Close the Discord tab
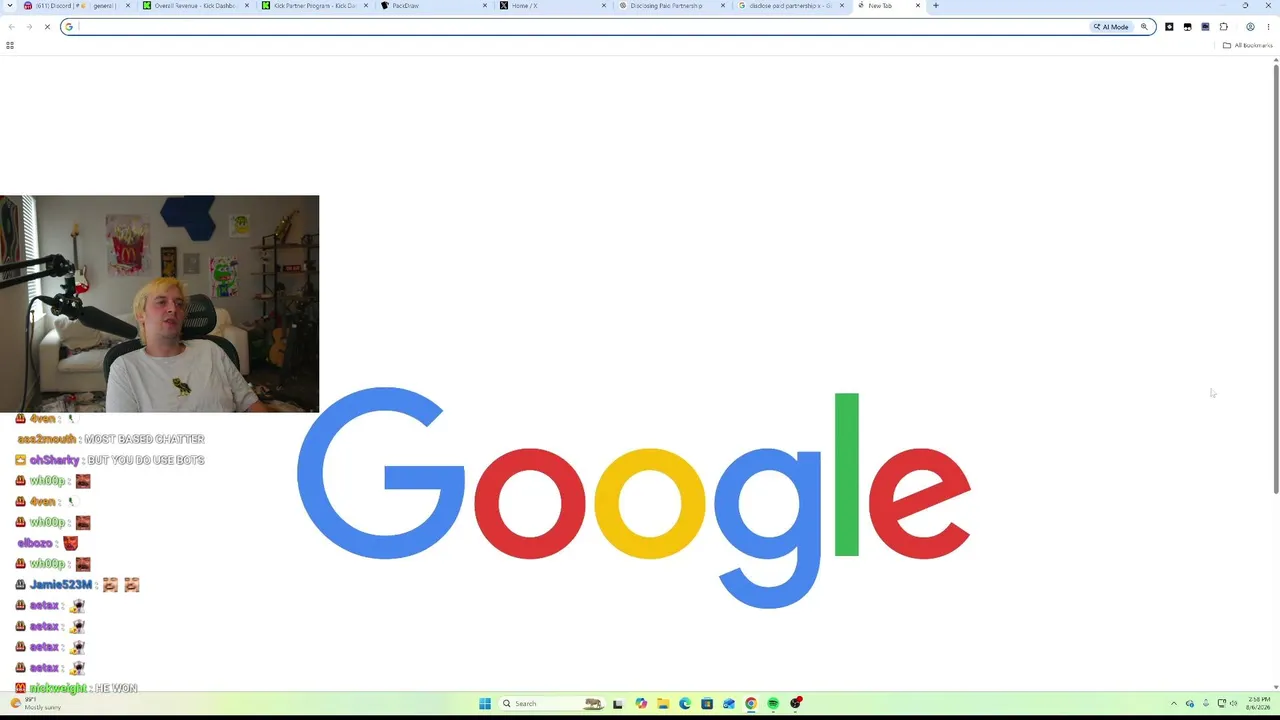 [x=127, y=6]
